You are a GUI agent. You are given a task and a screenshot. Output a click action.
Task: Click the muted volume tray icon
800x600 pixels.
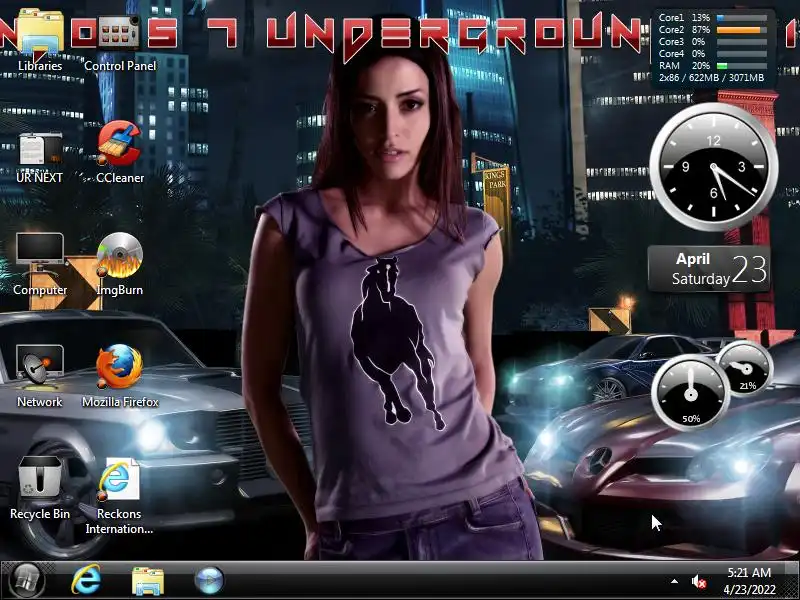[698, 582]
